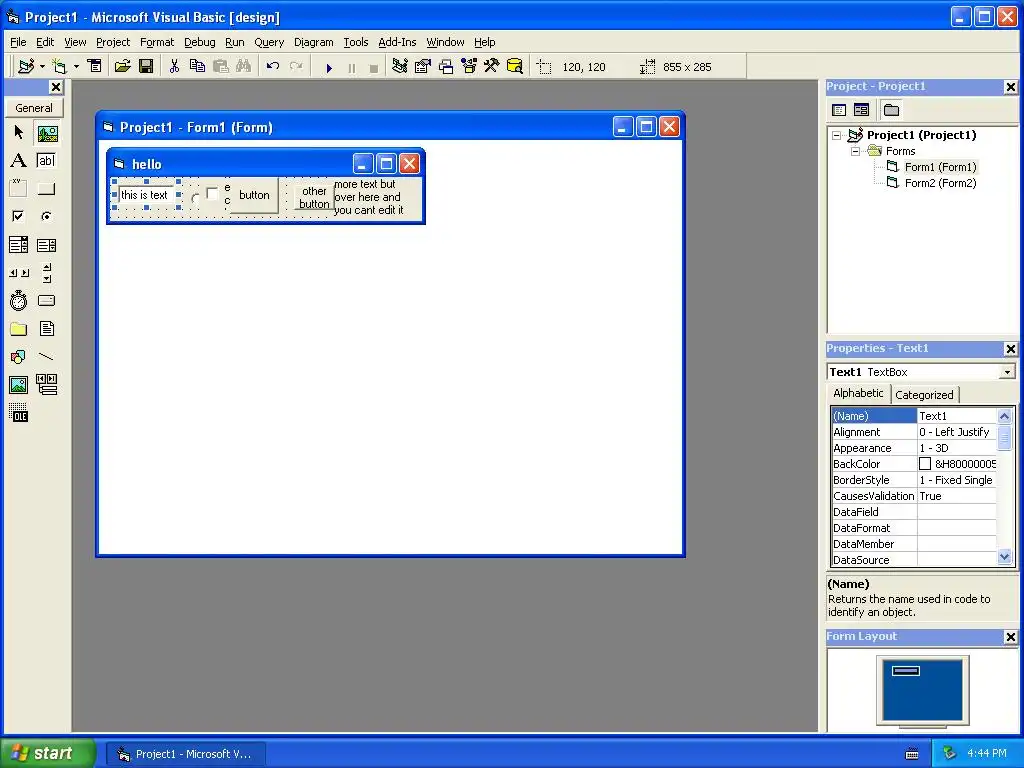Open the Object Browser from the toolbar
This screenshot has height=768, width=1024.
click(469, 66)
